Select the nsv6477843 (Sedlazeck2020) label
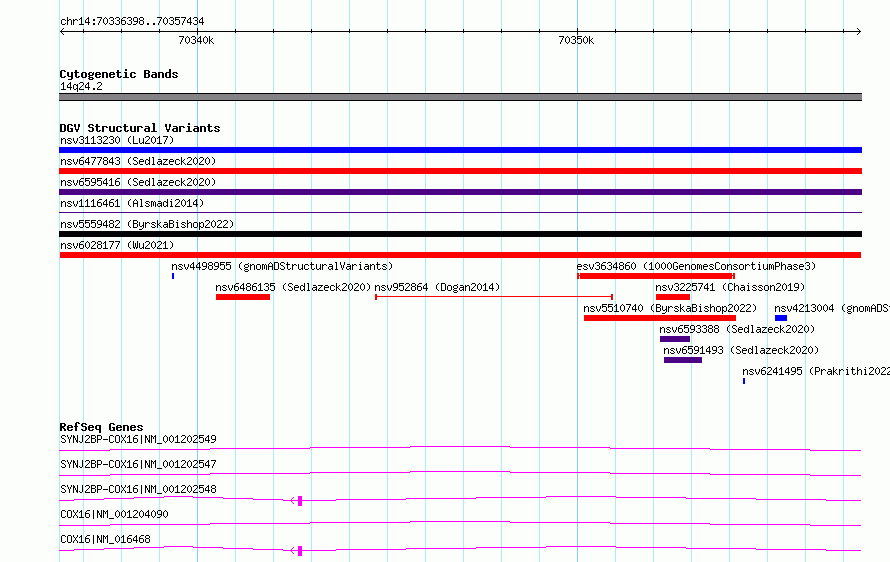Viewport: 890px width, 562px height. (x=138, y=161)
